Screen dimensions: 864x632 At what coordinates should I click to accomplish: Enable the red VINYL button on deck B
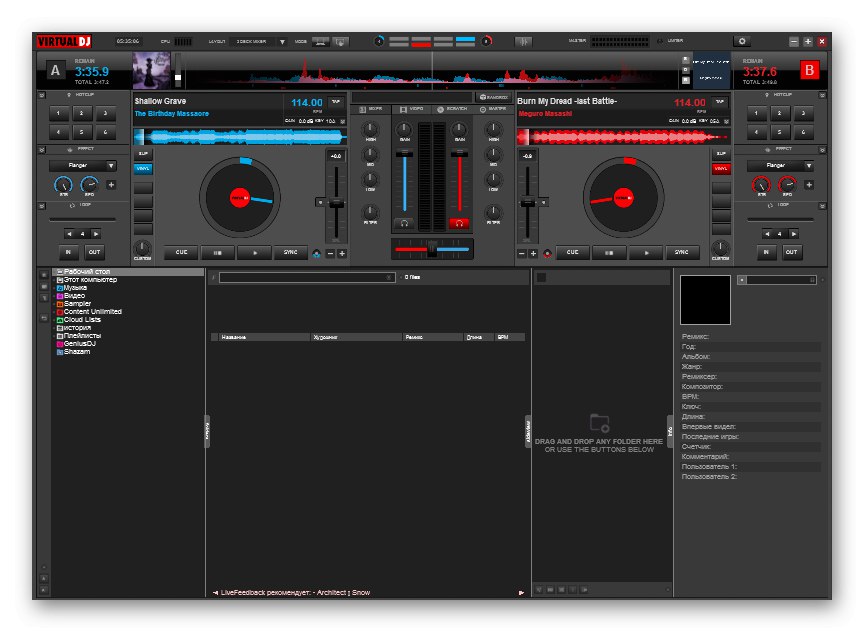click(x=720, y=169)
